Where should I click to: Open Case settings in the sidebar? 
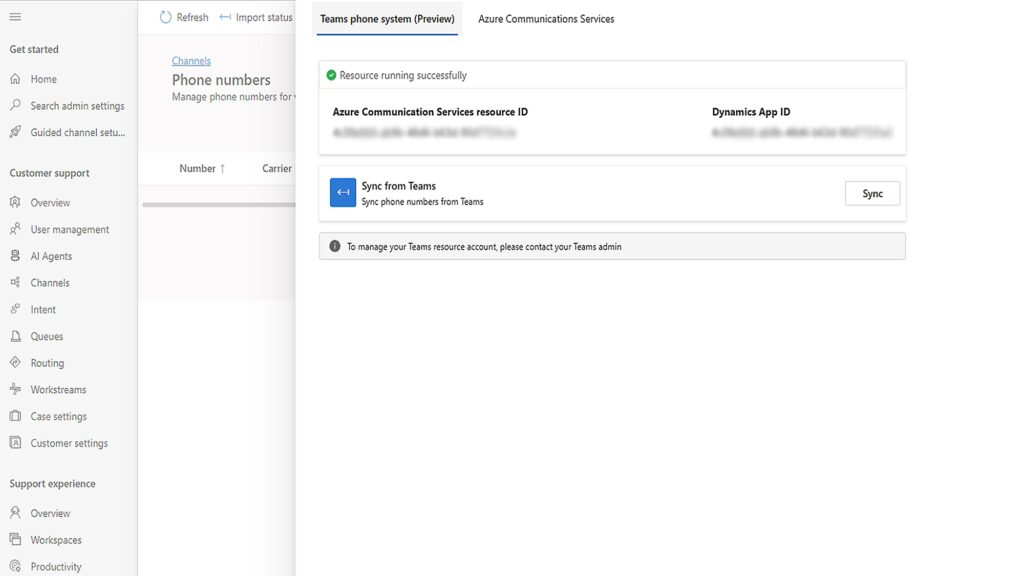58,417
